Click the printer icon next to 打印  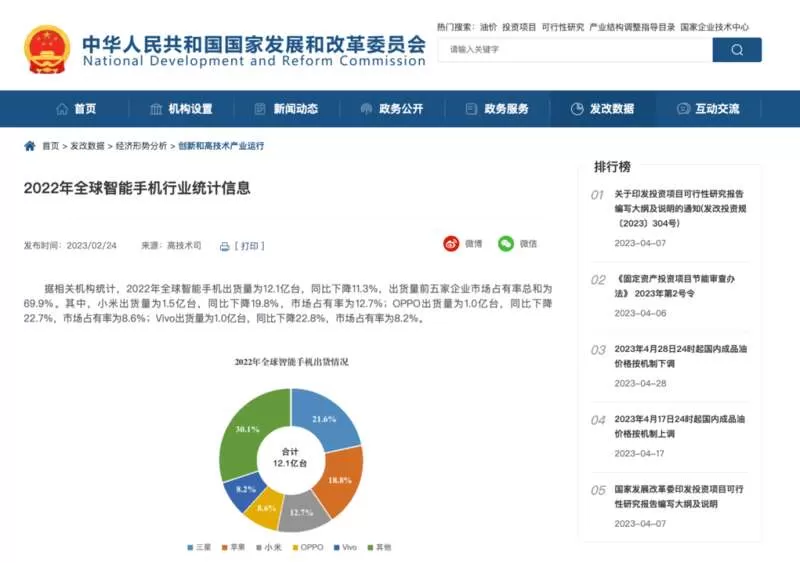(x=224, y=247)
